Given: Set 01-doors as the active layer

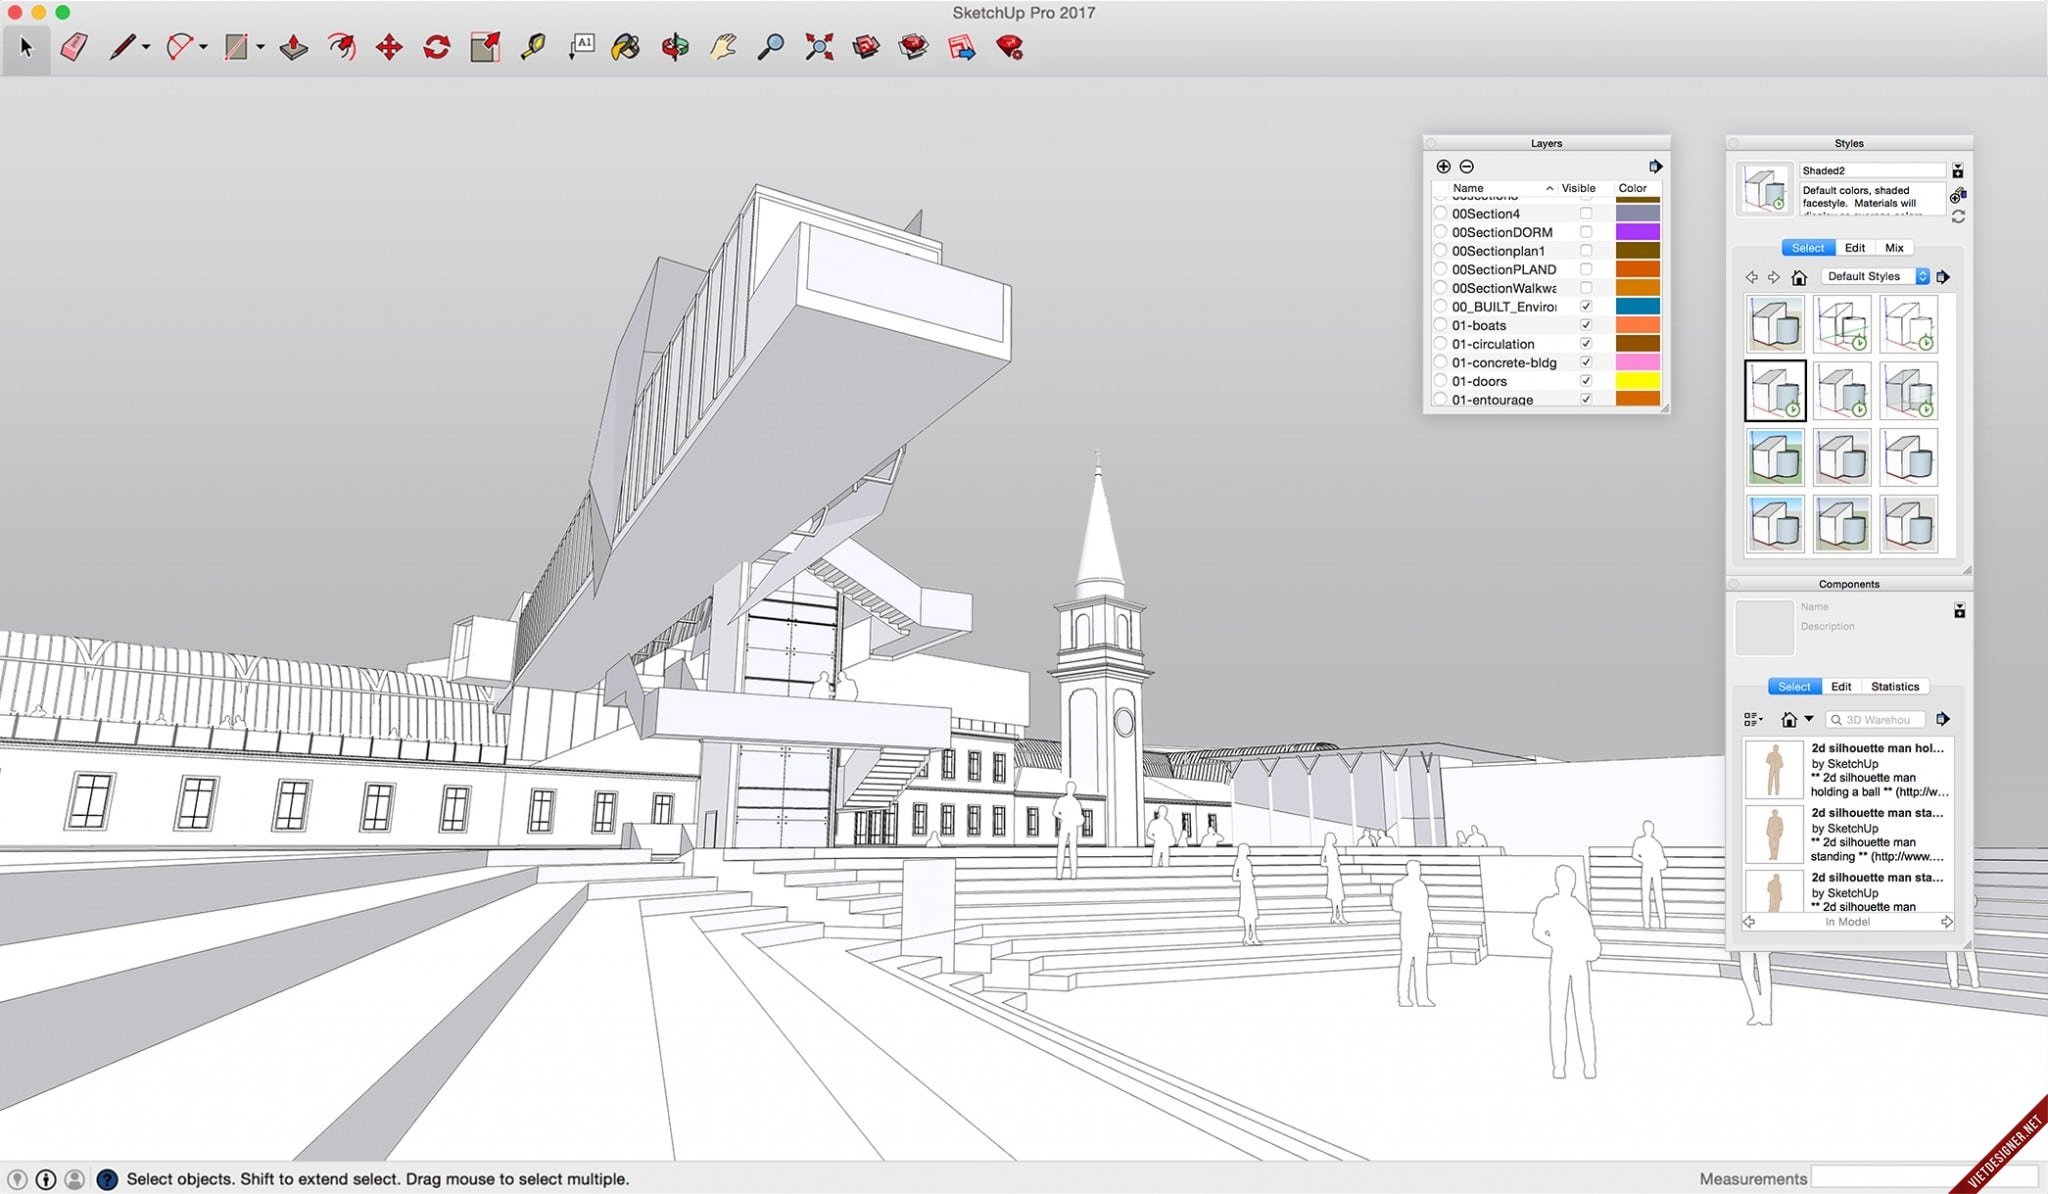Looking at the screenshot, I should coord(1440,381).
